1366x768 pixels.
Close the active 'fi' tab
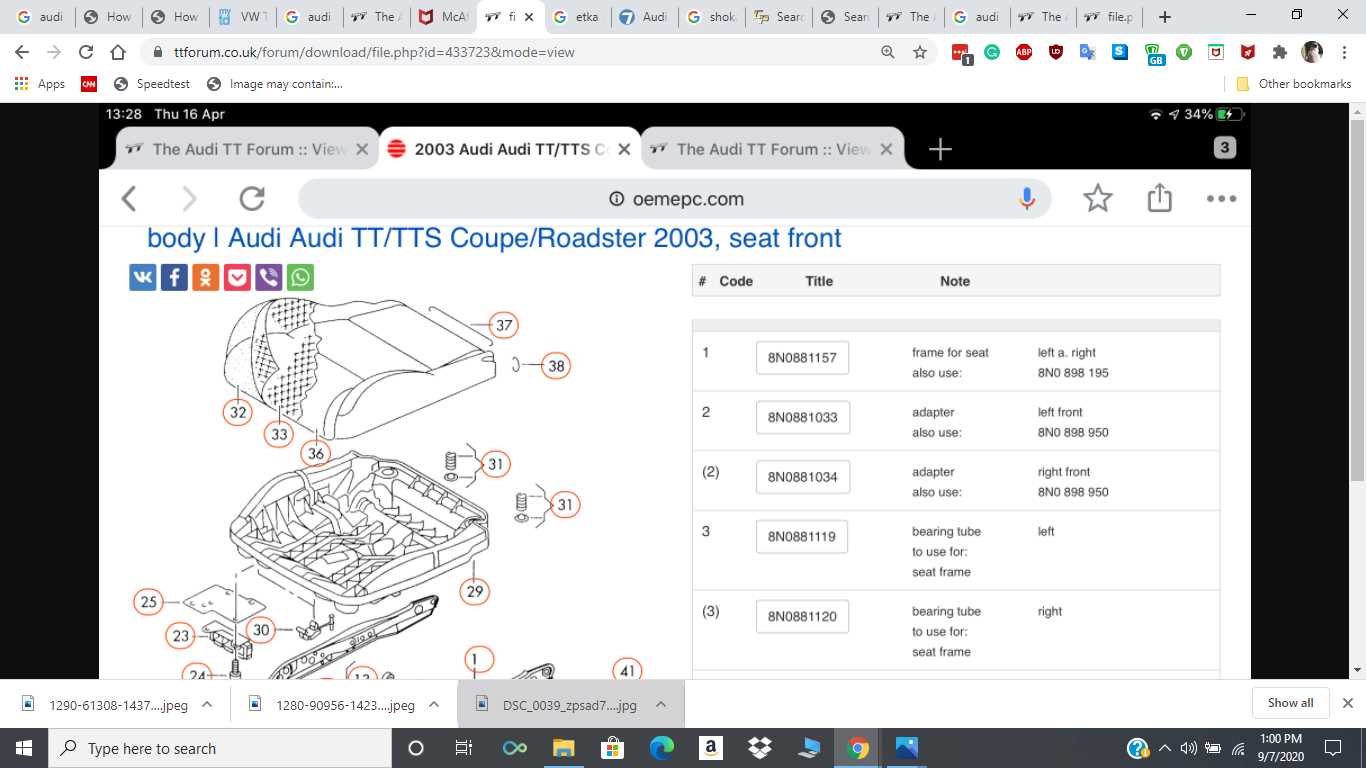529,17
